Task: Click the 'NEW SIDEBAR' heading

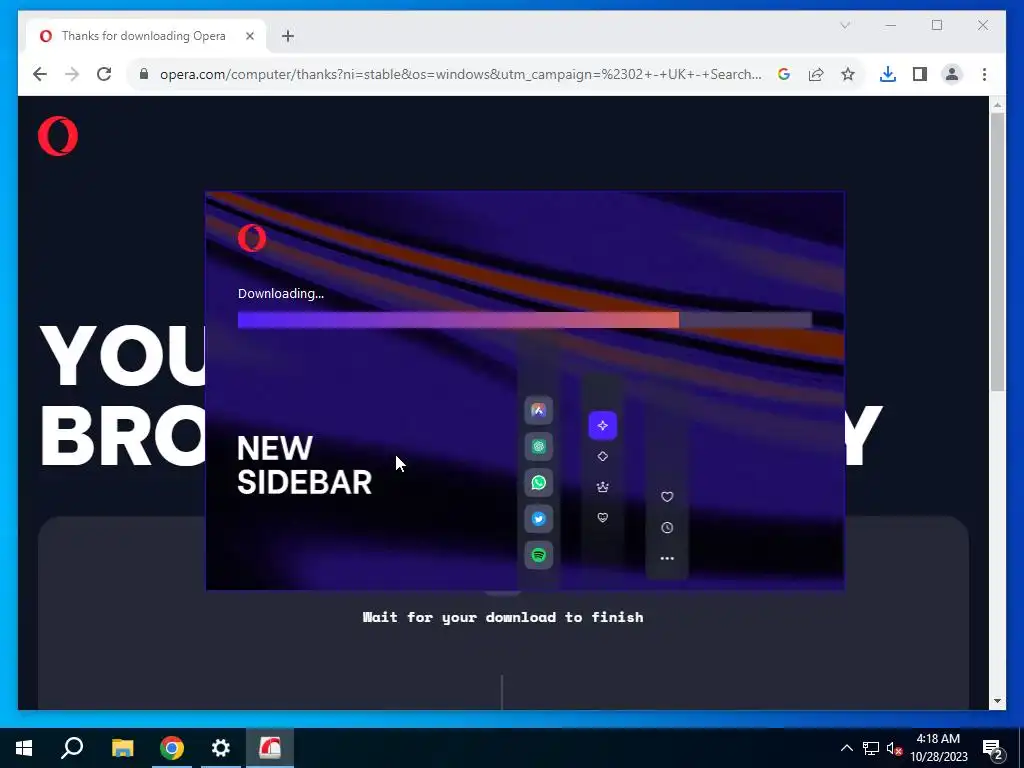Action: click(x=304, y=466)
